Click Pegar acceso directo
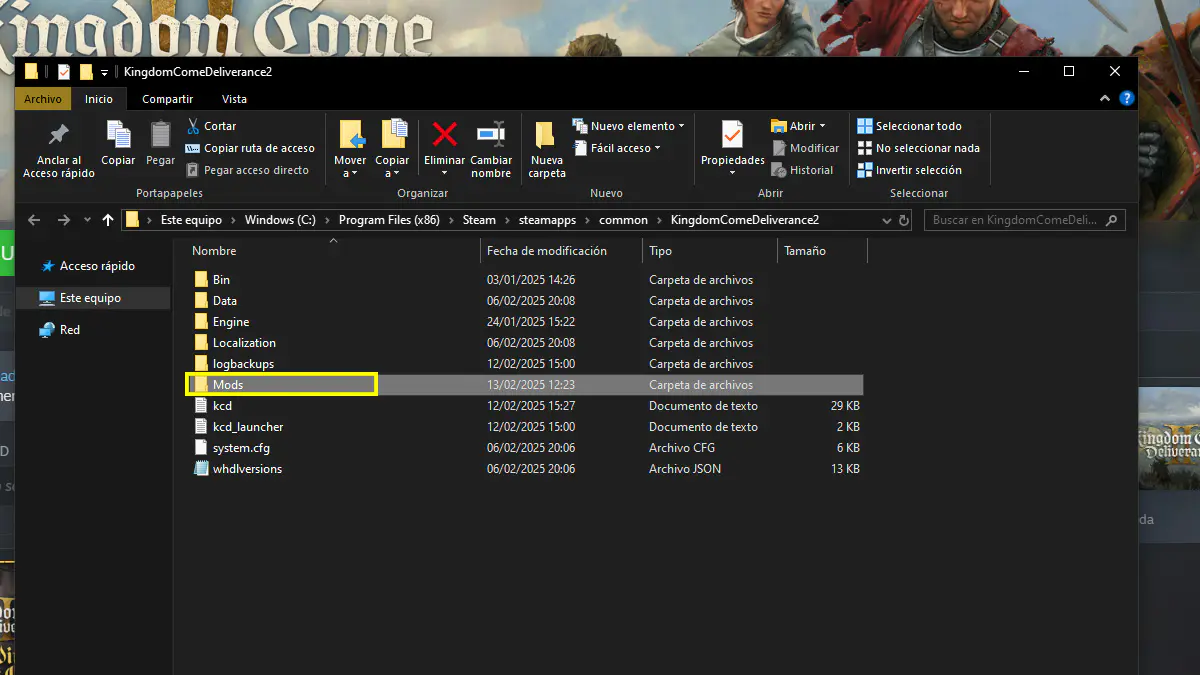Screen dimensions: 1200x675 [247, 170]
